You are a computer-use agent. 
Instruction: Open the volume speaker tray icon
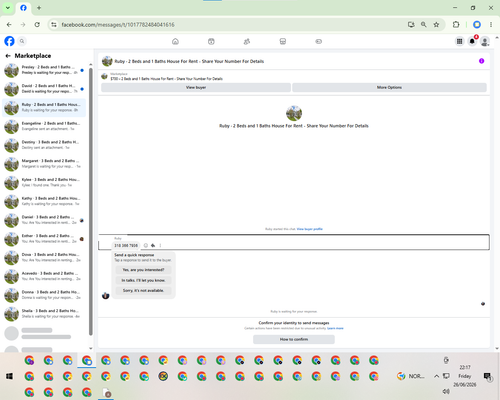click(x=446, y=391)
